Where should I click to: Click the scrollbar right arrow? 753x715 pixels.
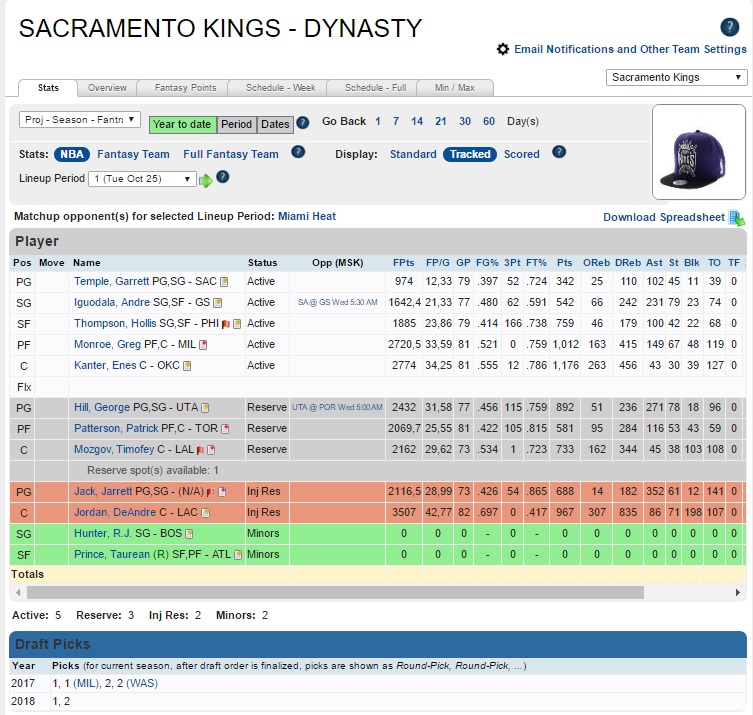click(738, 593)
